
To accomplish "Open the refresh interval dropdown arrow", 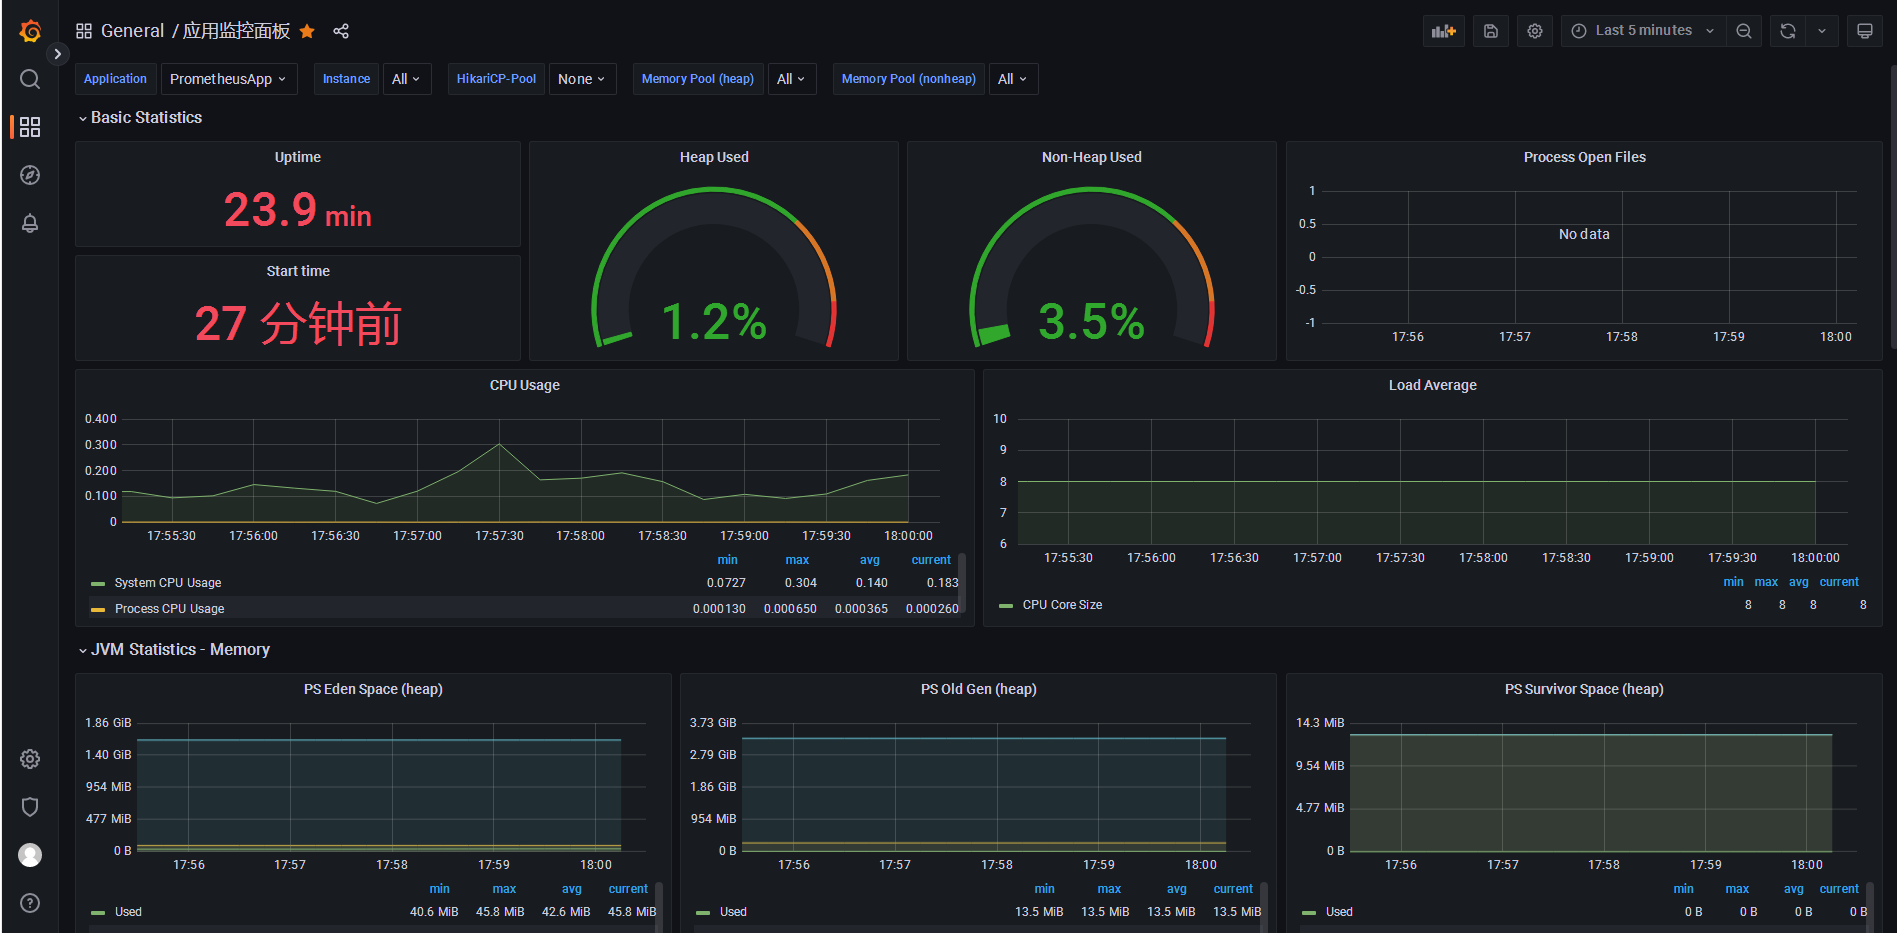I will [x=1822, y=31].
